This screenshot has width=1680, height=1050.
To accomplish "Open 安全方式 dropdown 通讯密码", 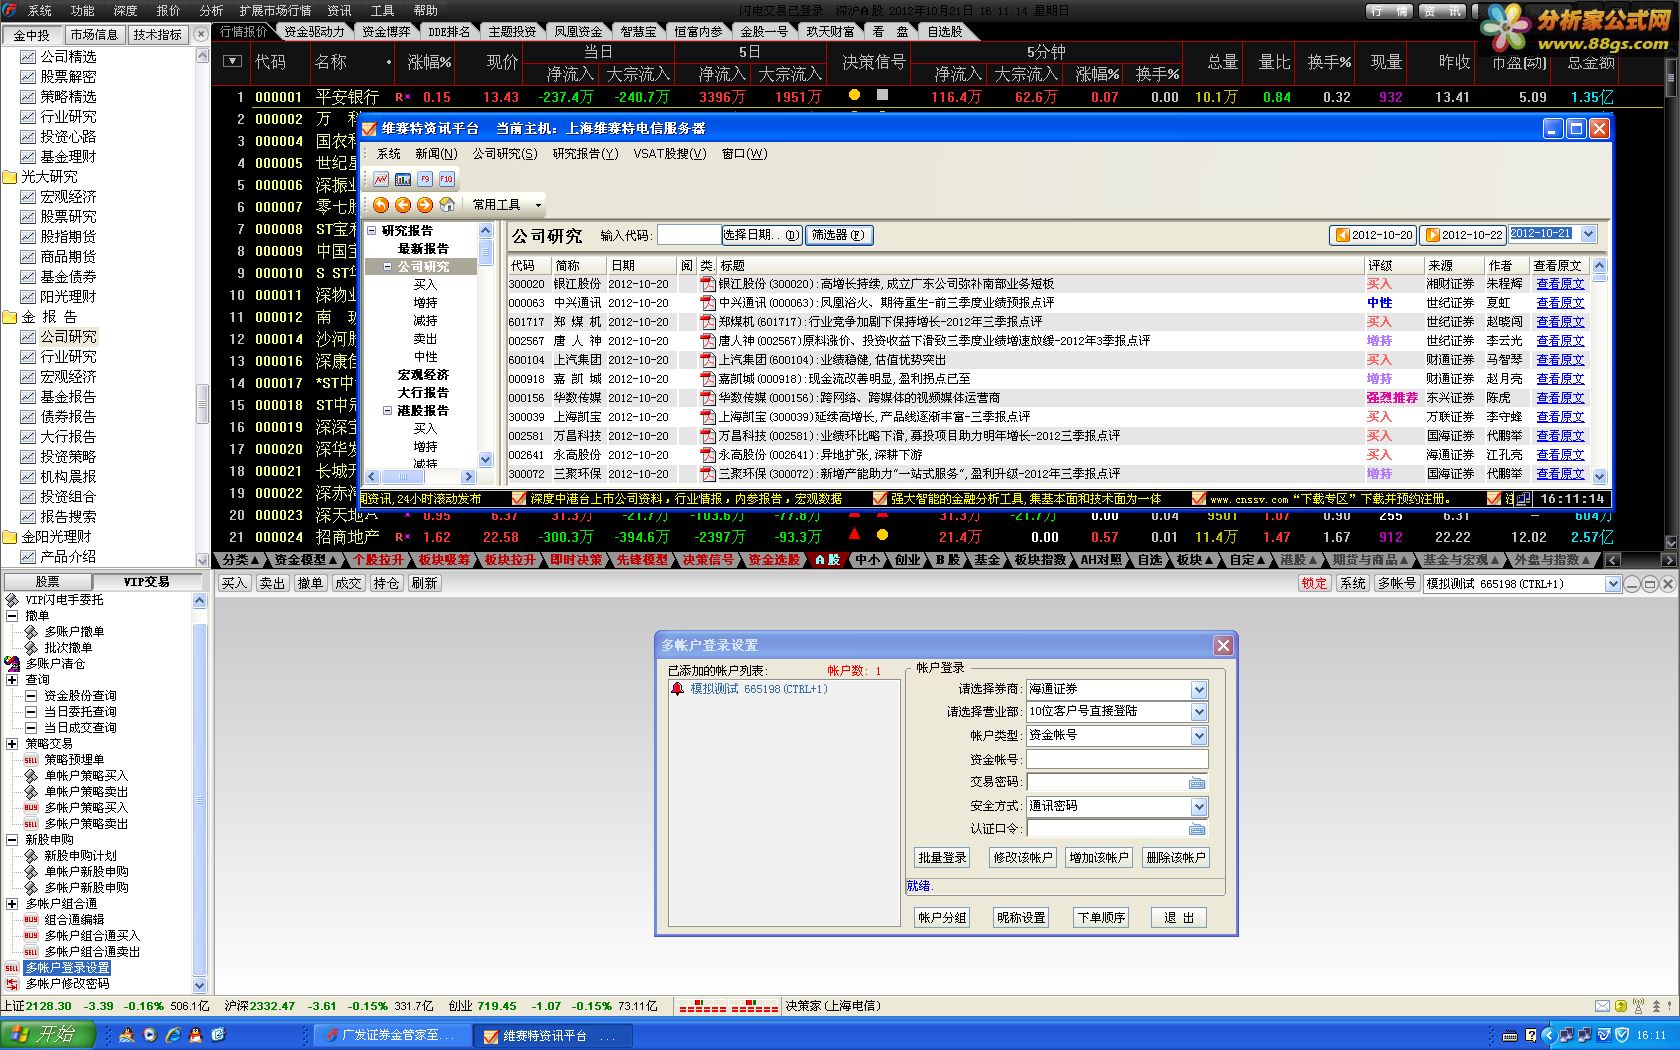I will (x=1199, y=806).
